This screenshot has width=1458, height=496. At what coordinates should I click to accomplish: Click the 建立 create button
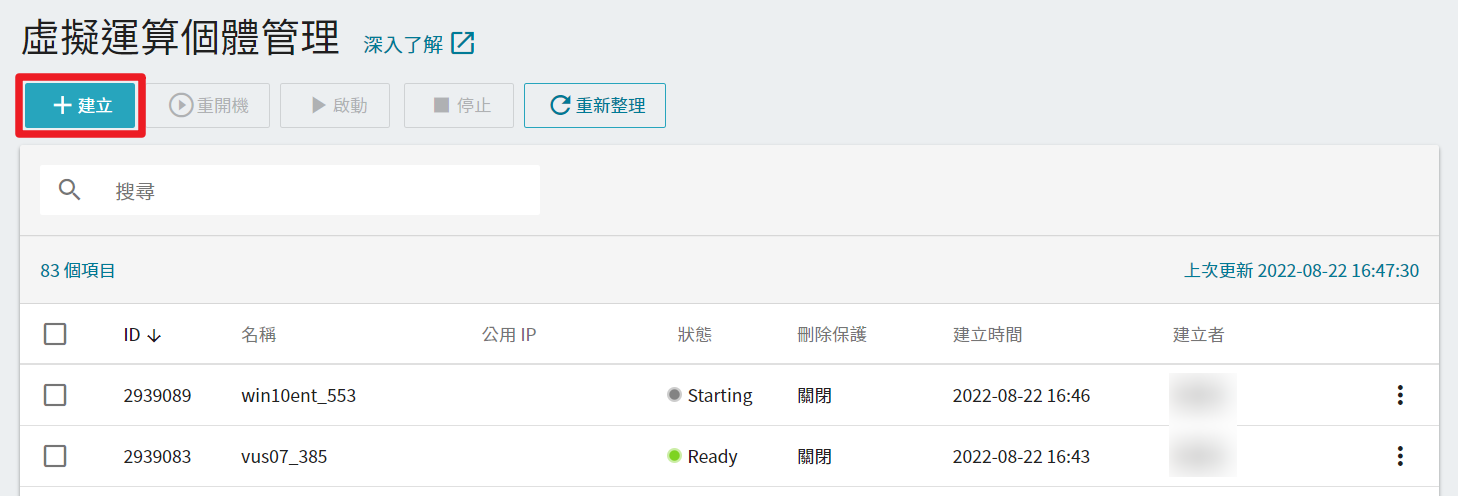82,106
